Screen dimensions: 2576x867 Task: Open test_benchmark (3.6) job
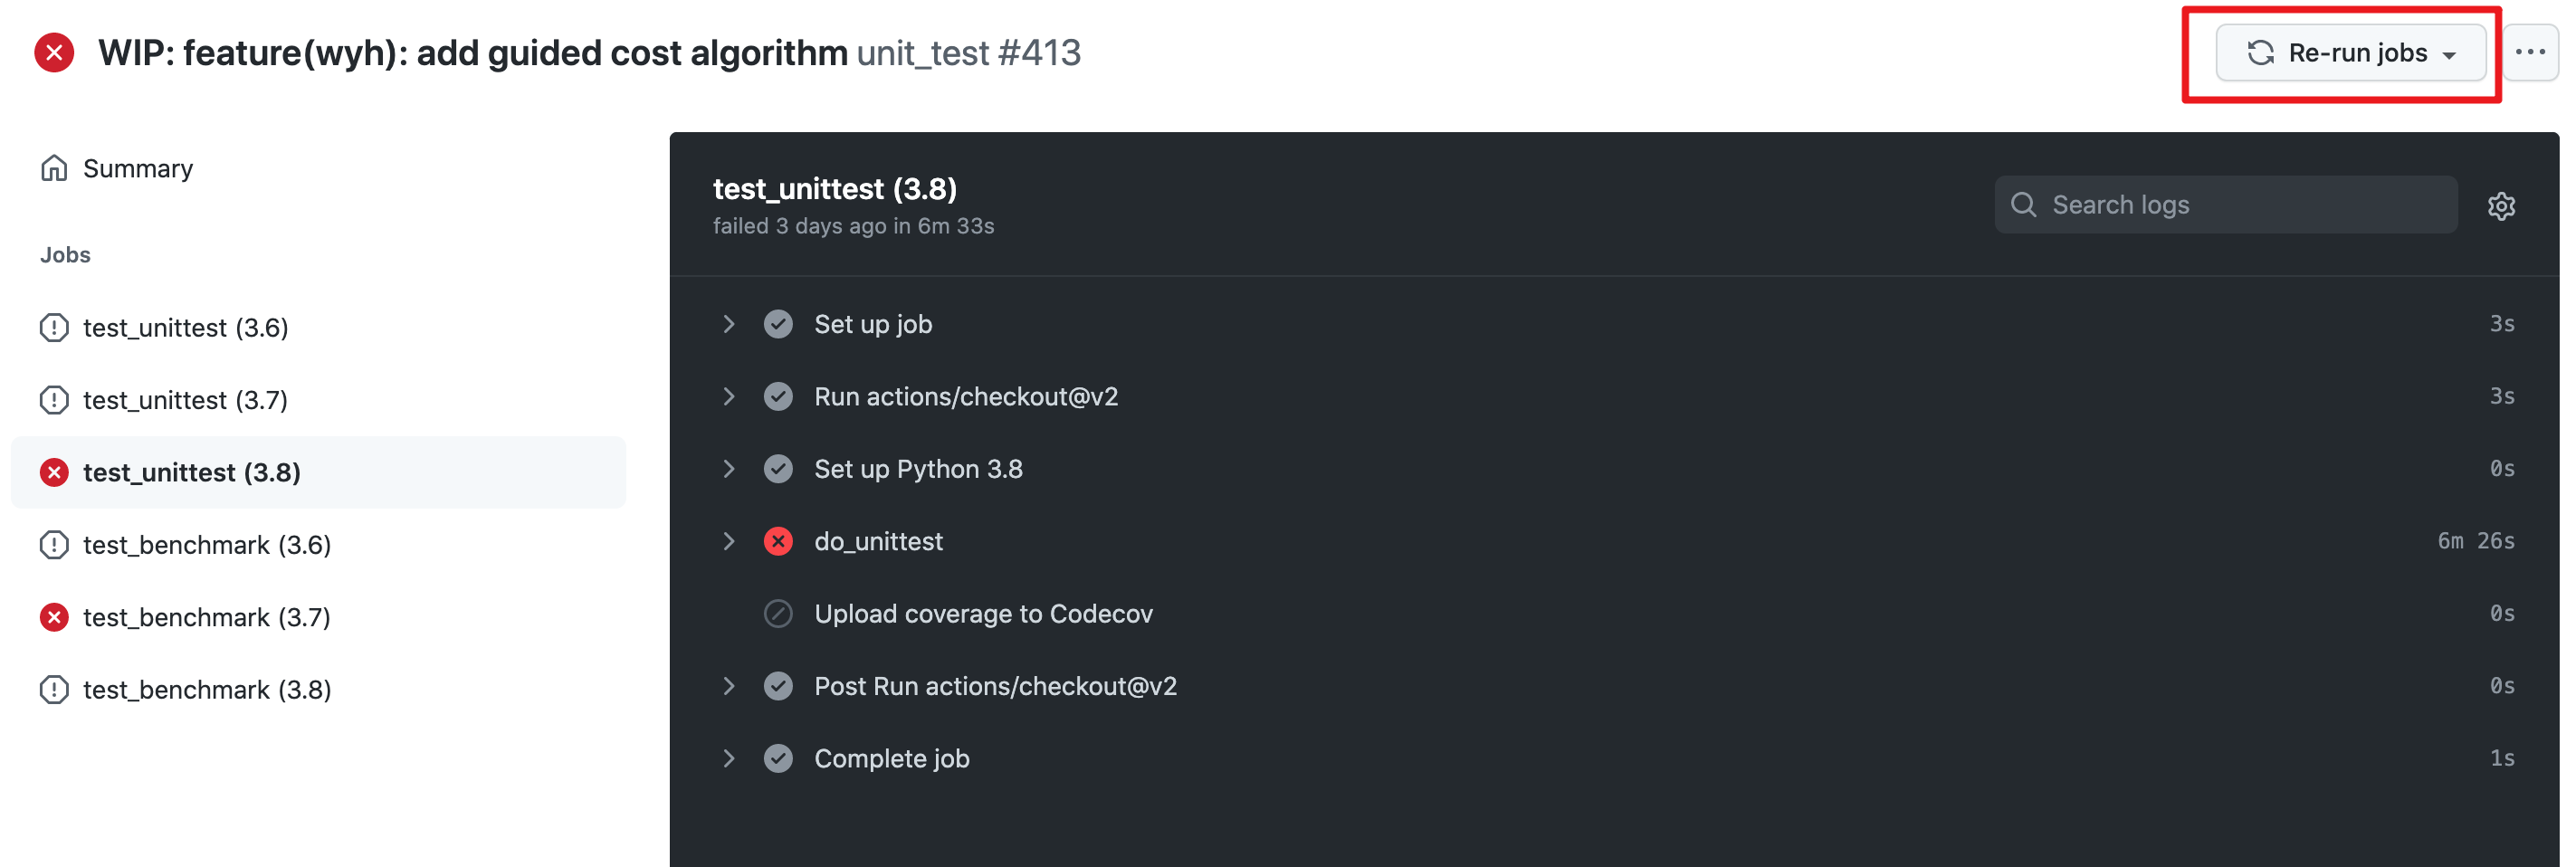click(206, 545)
